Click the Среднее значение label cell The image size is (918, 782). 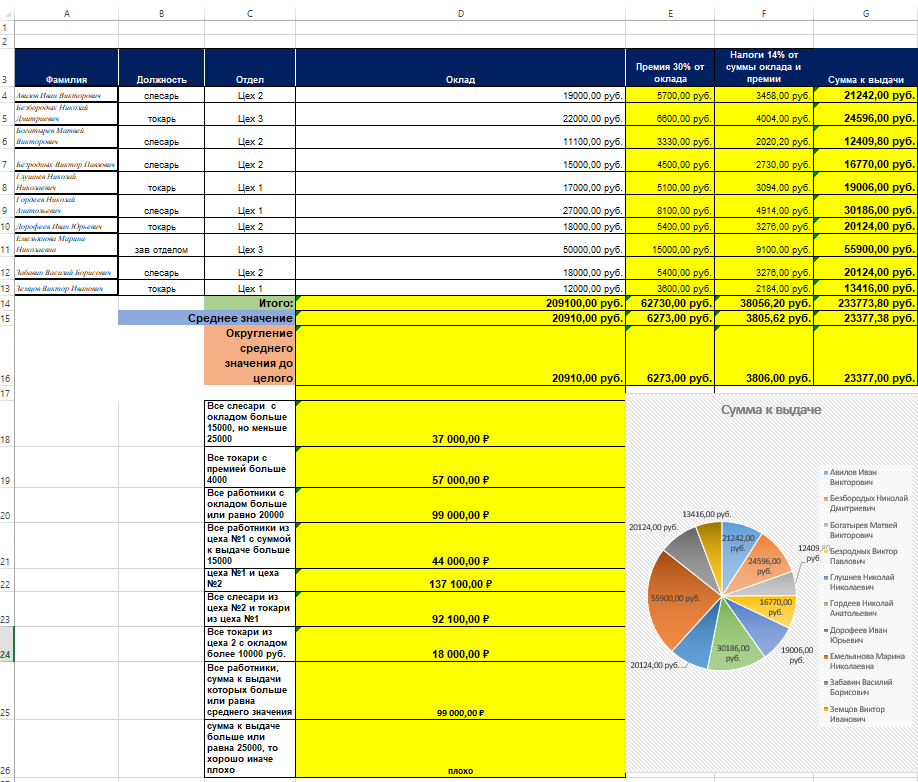pyautogui.click(x=207, y=318)
